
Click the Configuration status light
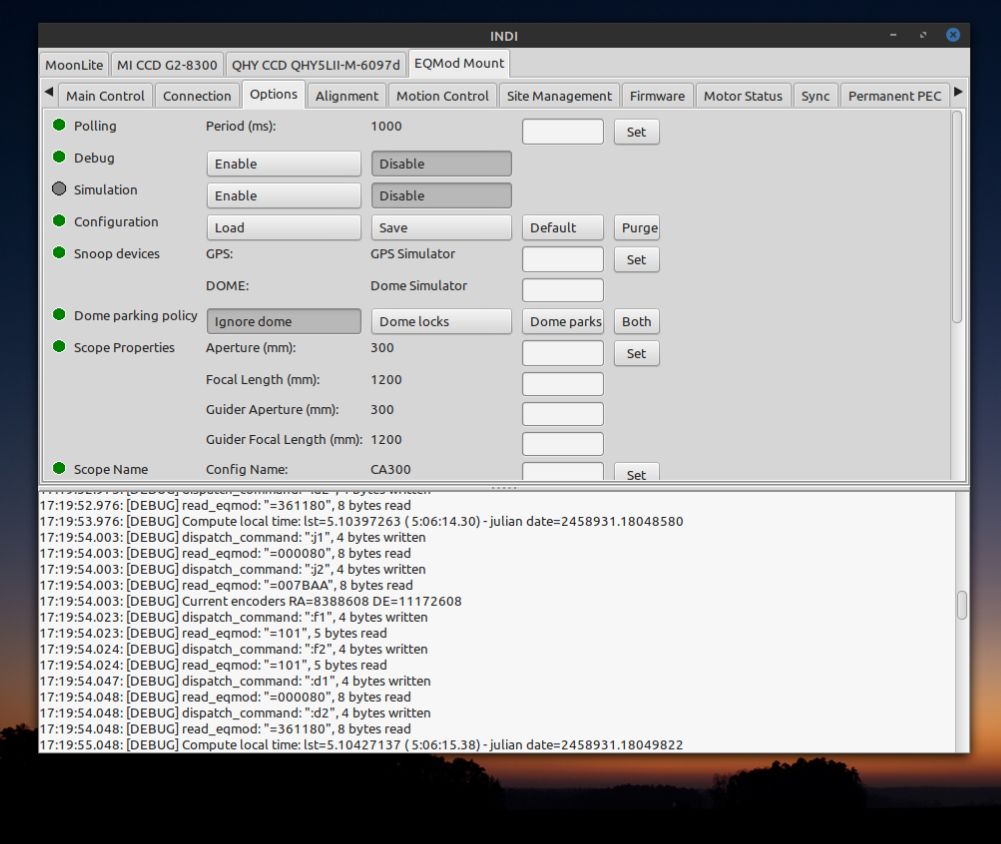point(59,221)
